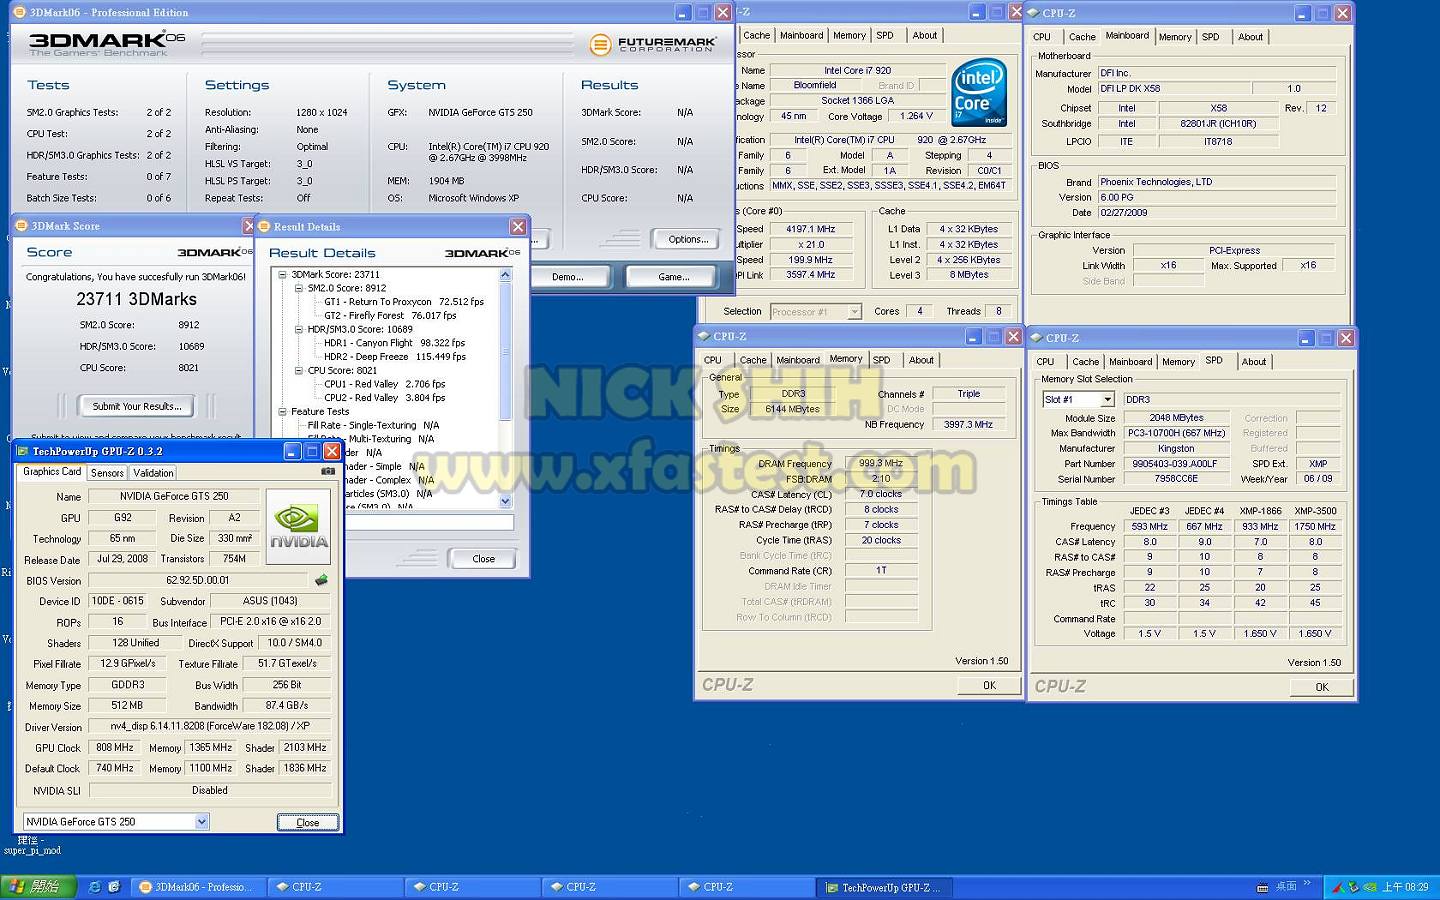Click the GPU-Z screenshot camera icon
The image size is (1440, 900).
328,471
